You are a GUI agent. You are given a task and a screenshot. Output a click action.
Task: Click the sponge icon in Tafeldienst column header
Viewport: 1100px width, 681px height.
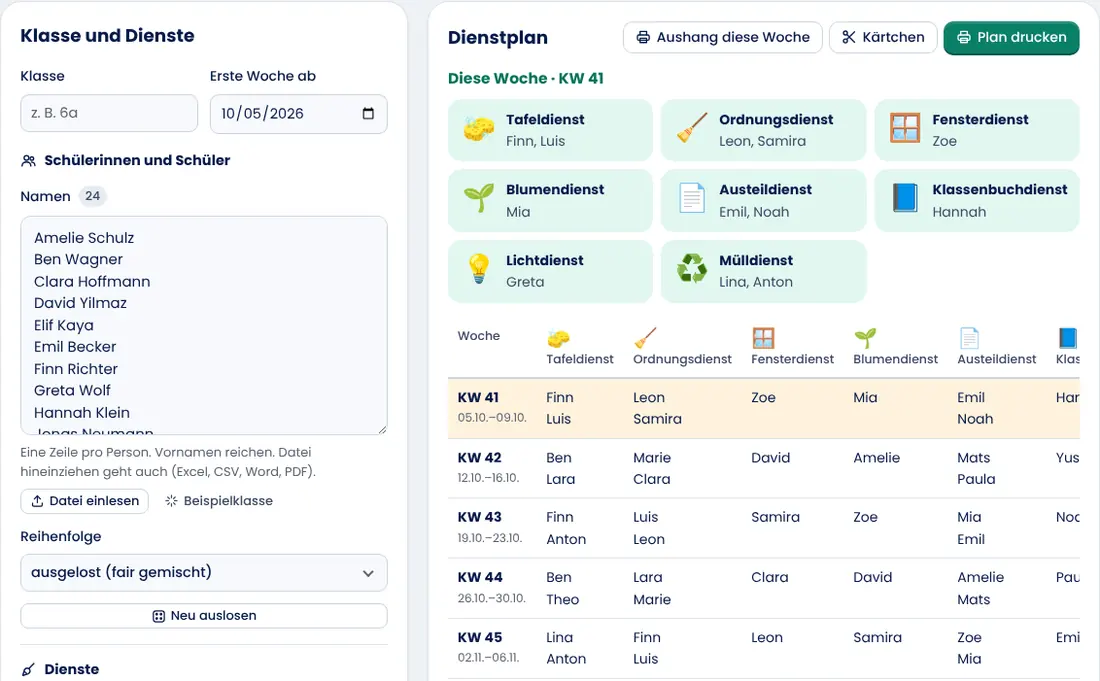(558, 338)
